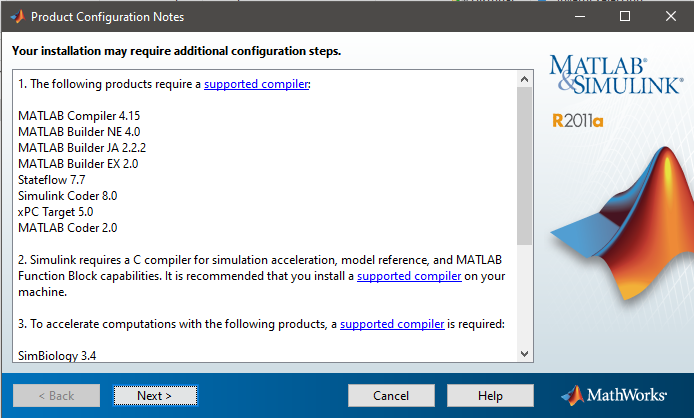Image resolution: width=694 pixels, height=418 pixels.
Task: Click the heading about additional configuration steps
Action: [176, 51]
